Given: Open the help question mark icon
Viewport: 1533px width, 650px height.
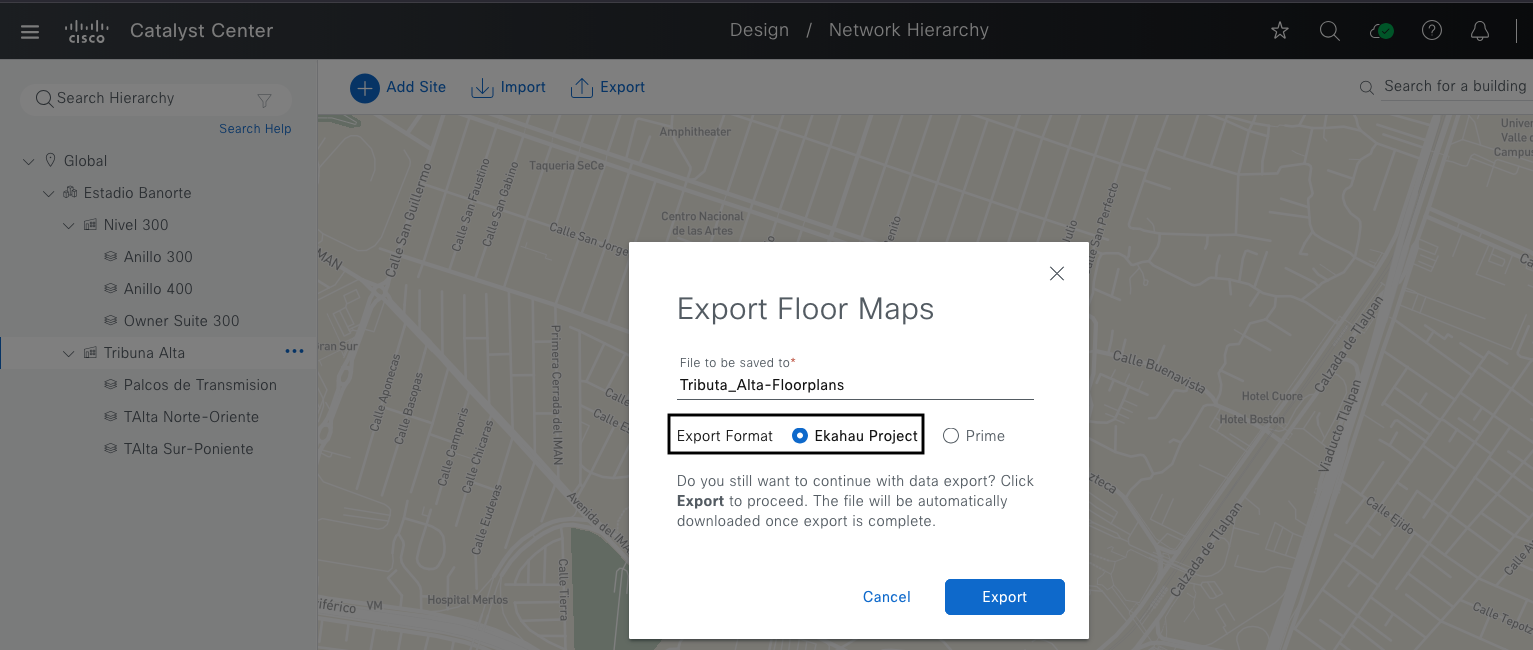Looking at the screenshot, I should (x=1431, y=31).
